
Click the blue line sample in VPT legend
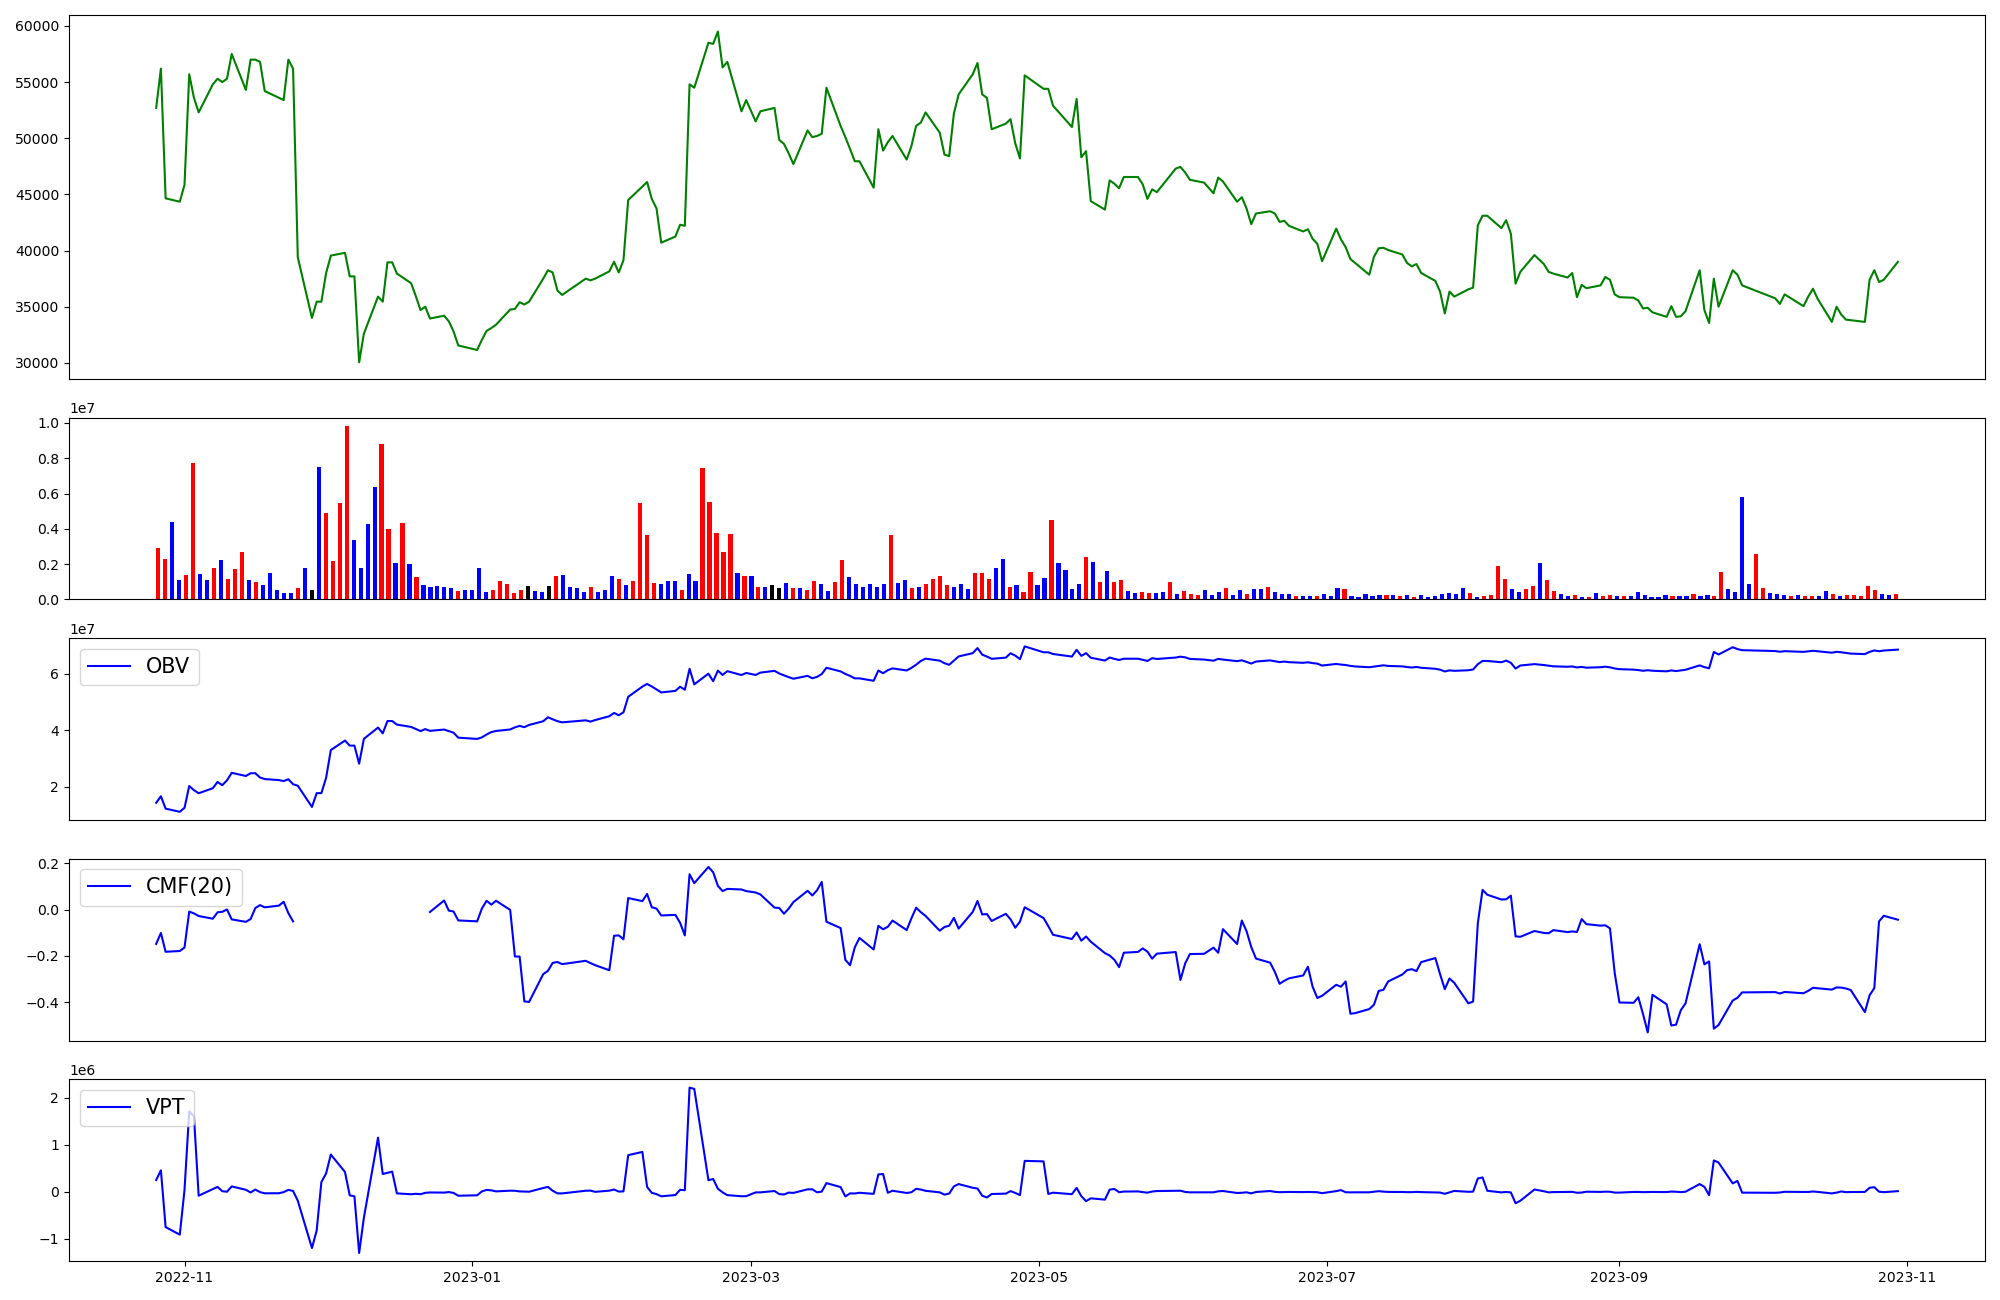point(110,1107)
